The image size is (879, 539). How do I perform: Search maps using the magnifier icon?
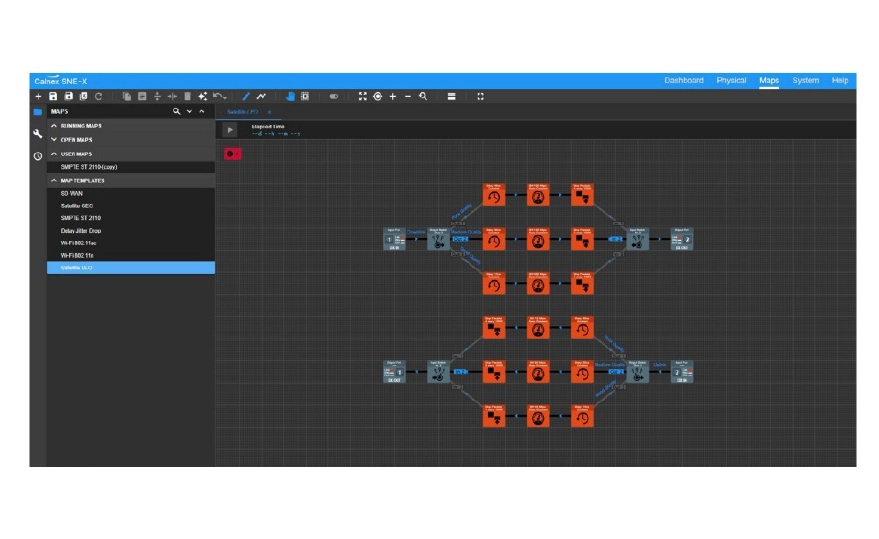tap(177, 112)
